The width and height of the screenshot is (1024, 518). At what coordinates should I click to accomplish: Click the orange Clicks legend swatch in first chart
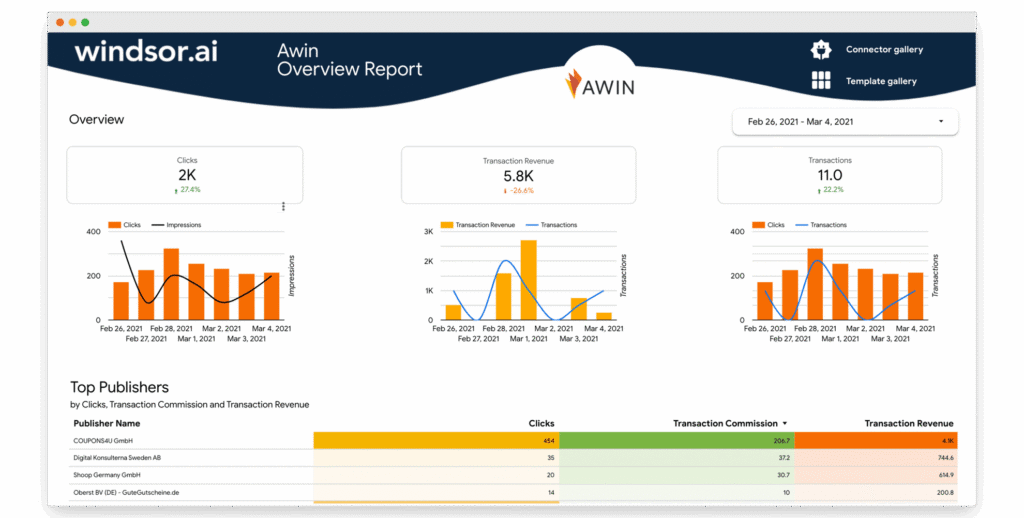114,225
